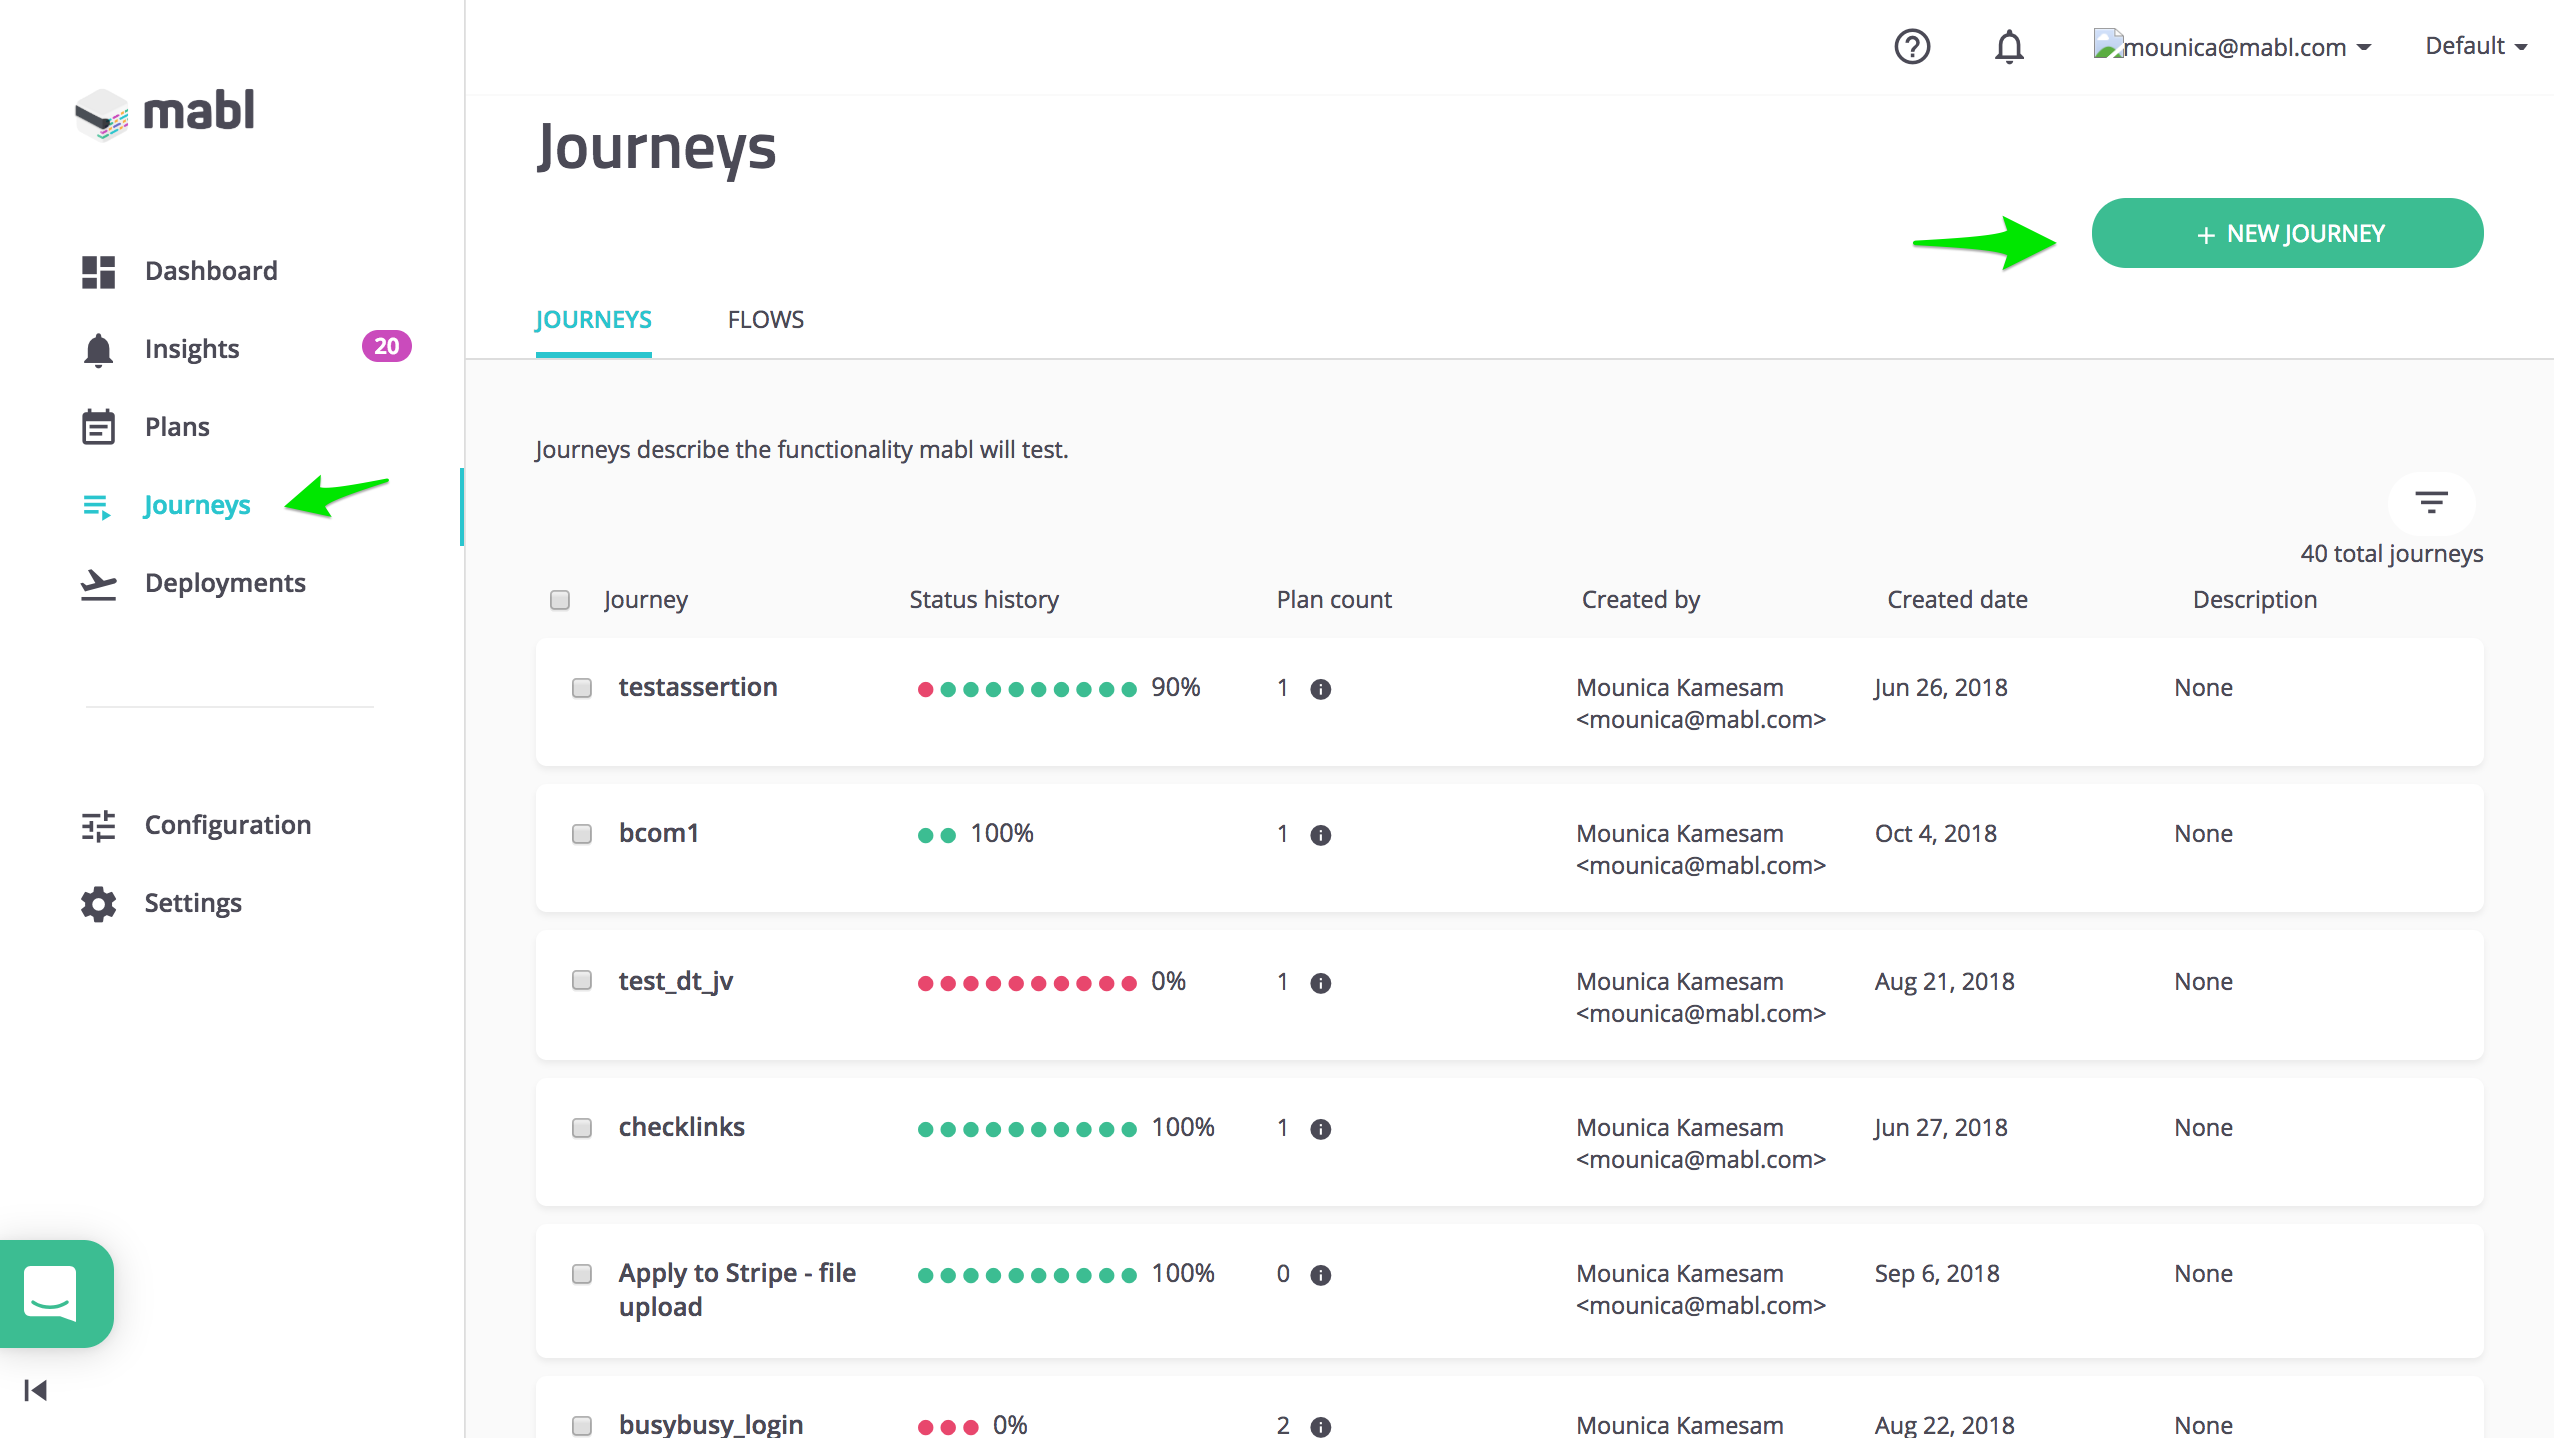
Task: Open the Default workspace dropdown
Action: pos(2475,46)
